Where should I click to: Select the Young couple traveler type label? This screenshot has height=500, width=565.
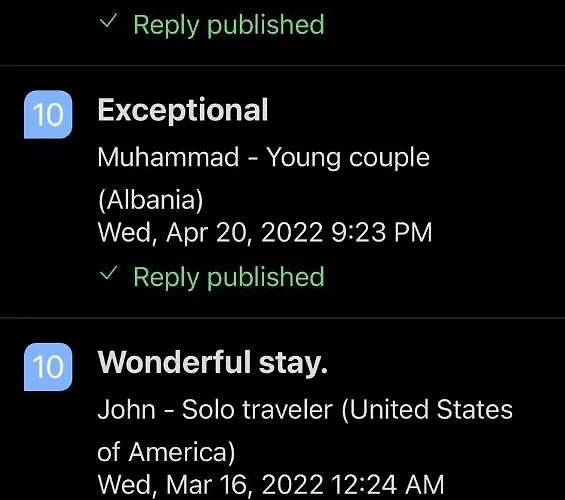348,158
